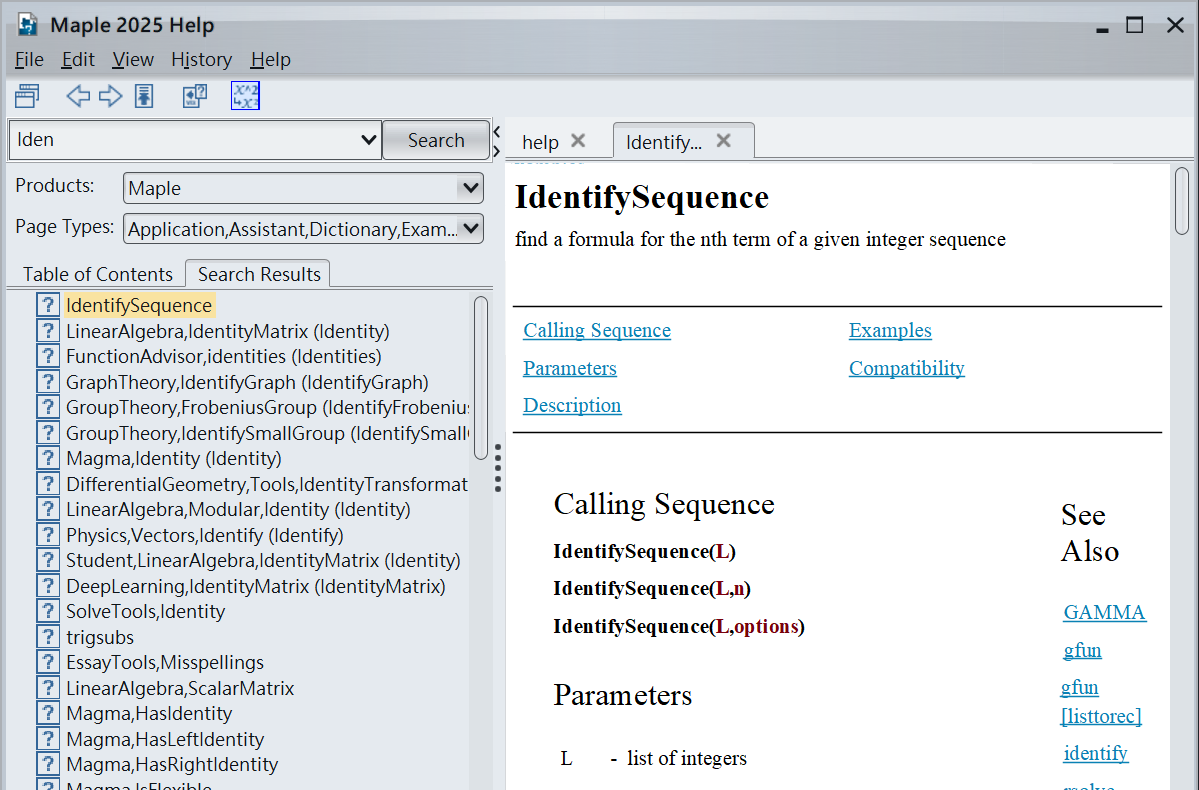Click the help icon next to trigsubs
1199x790 pixels.
tap(47, 637)
